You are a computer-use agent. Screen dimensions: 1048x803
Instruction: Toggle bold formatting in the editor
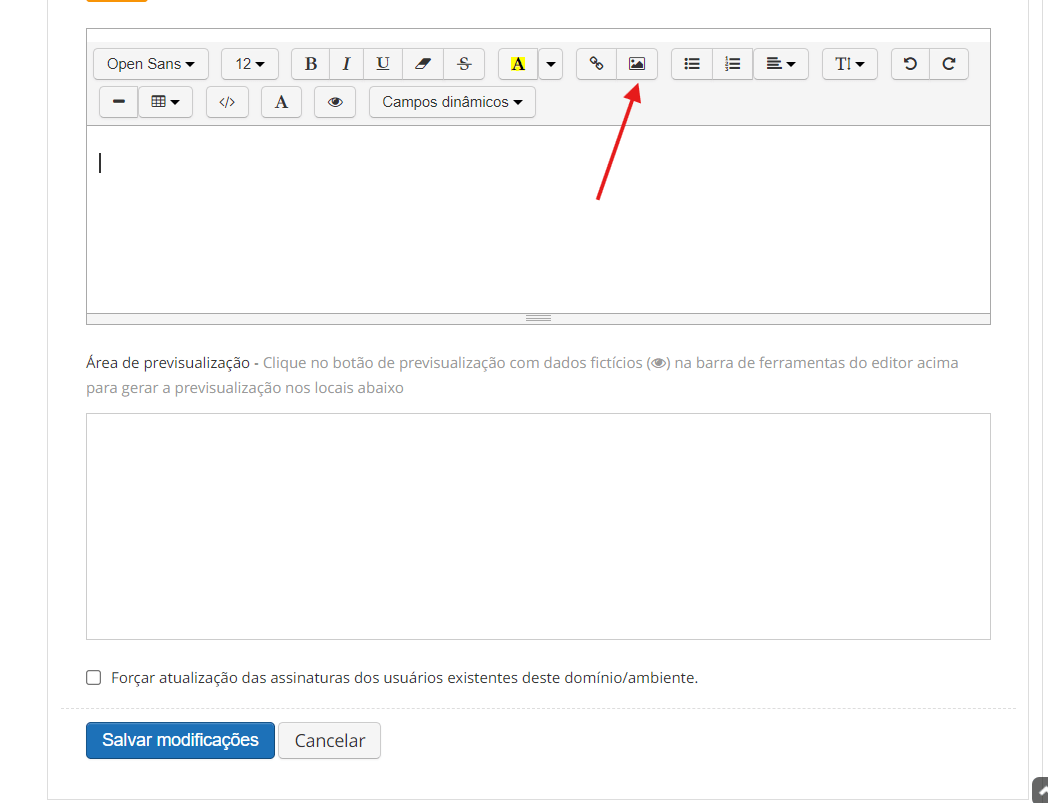coord(311,64)
